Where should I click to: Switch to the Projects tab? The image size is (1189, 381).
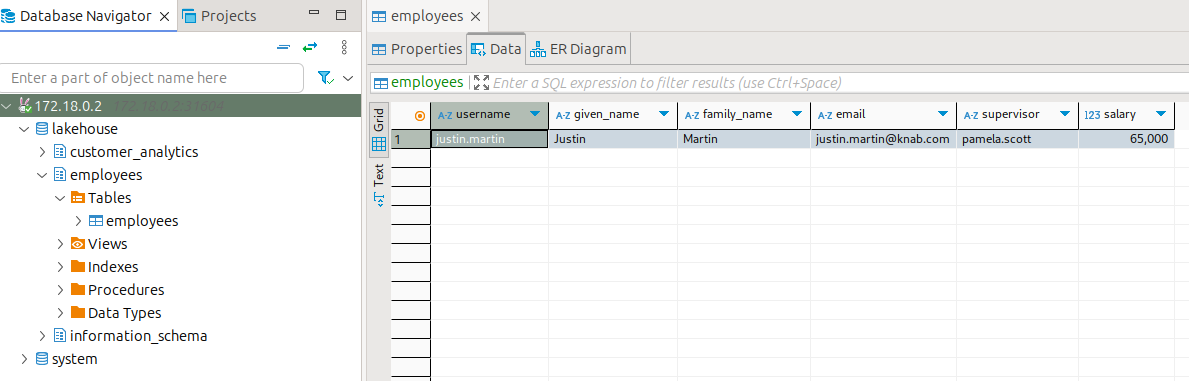click(x=219, y=16)
